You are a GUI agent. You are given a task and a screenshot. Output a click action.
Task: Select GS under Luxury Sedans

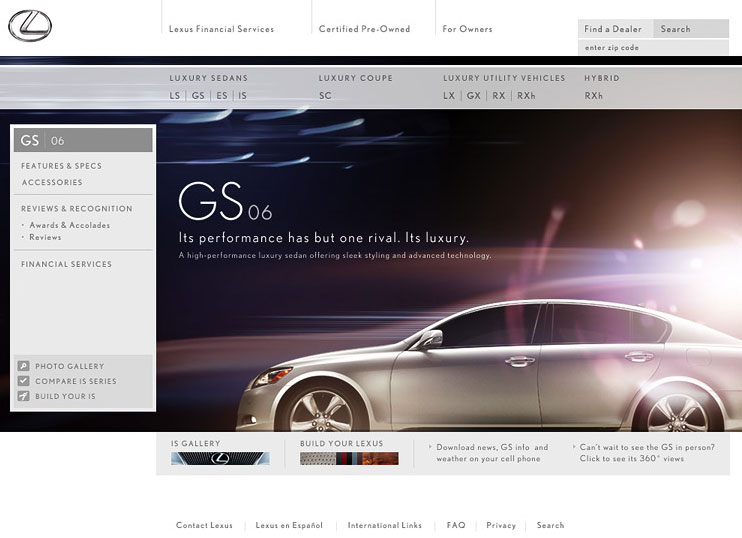point(198,96)
